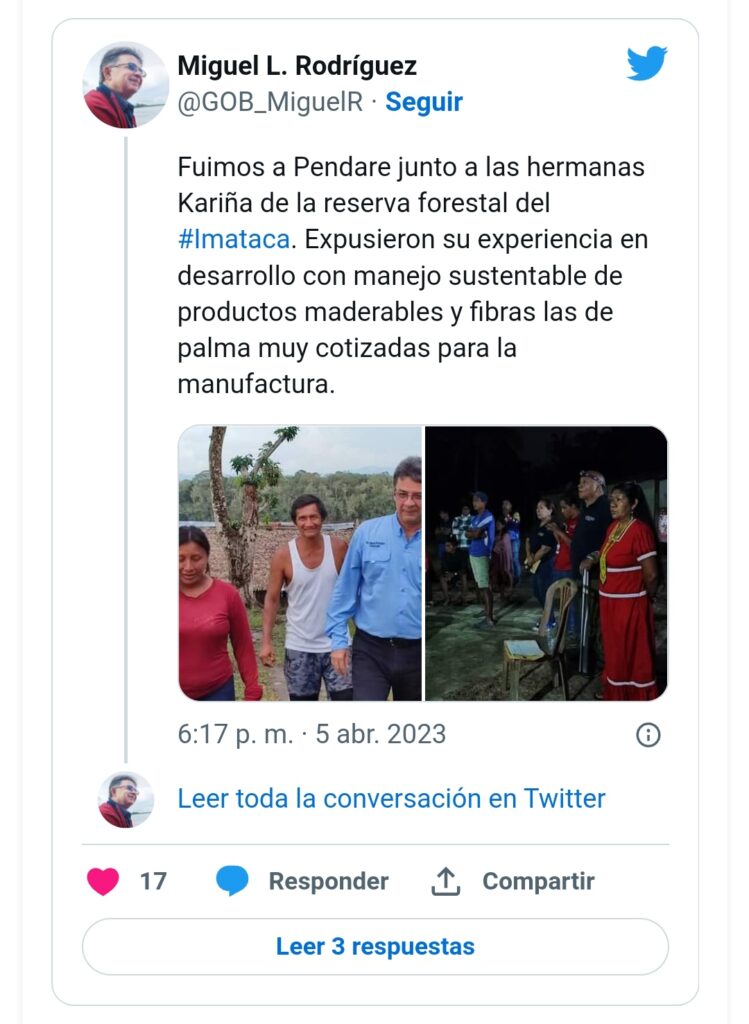The image size is (749, 1024).
Task: Click the Miguel L. Rodríguez display name
Action: click(x=297, y=66)
